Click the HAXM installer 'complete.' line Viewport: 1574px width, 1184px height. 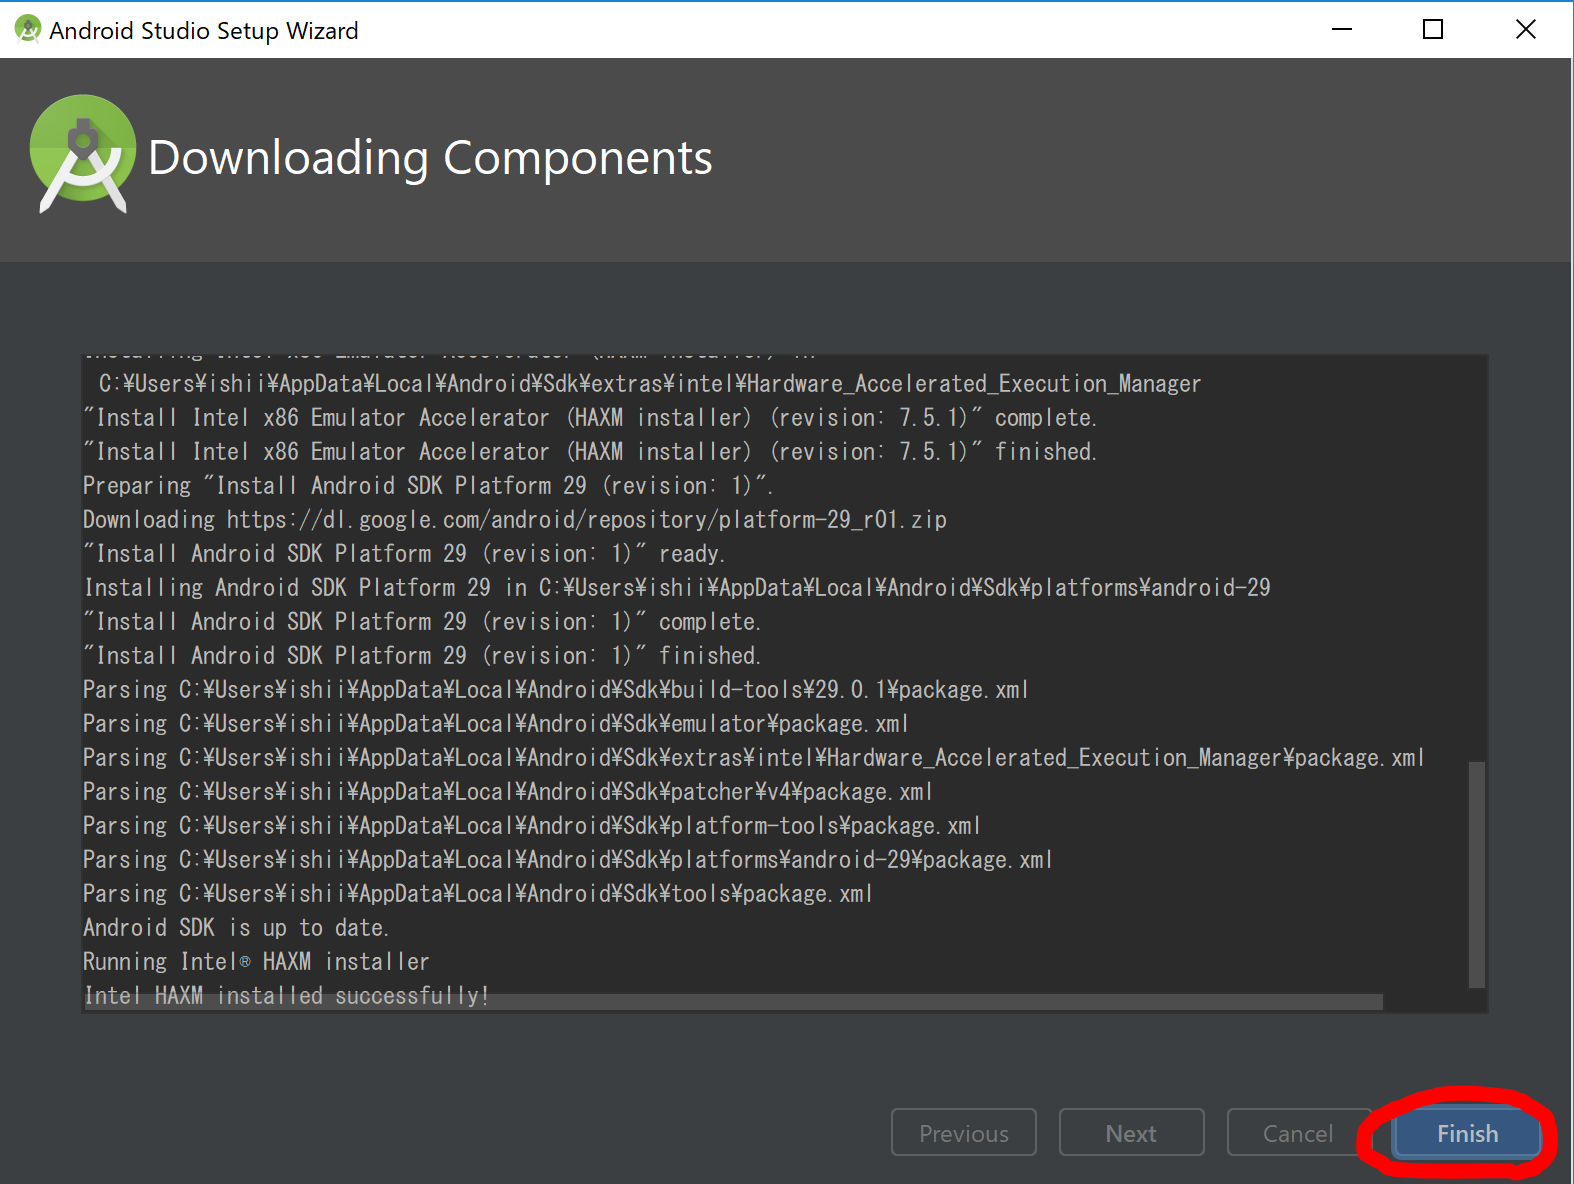[x=590, y=418]
